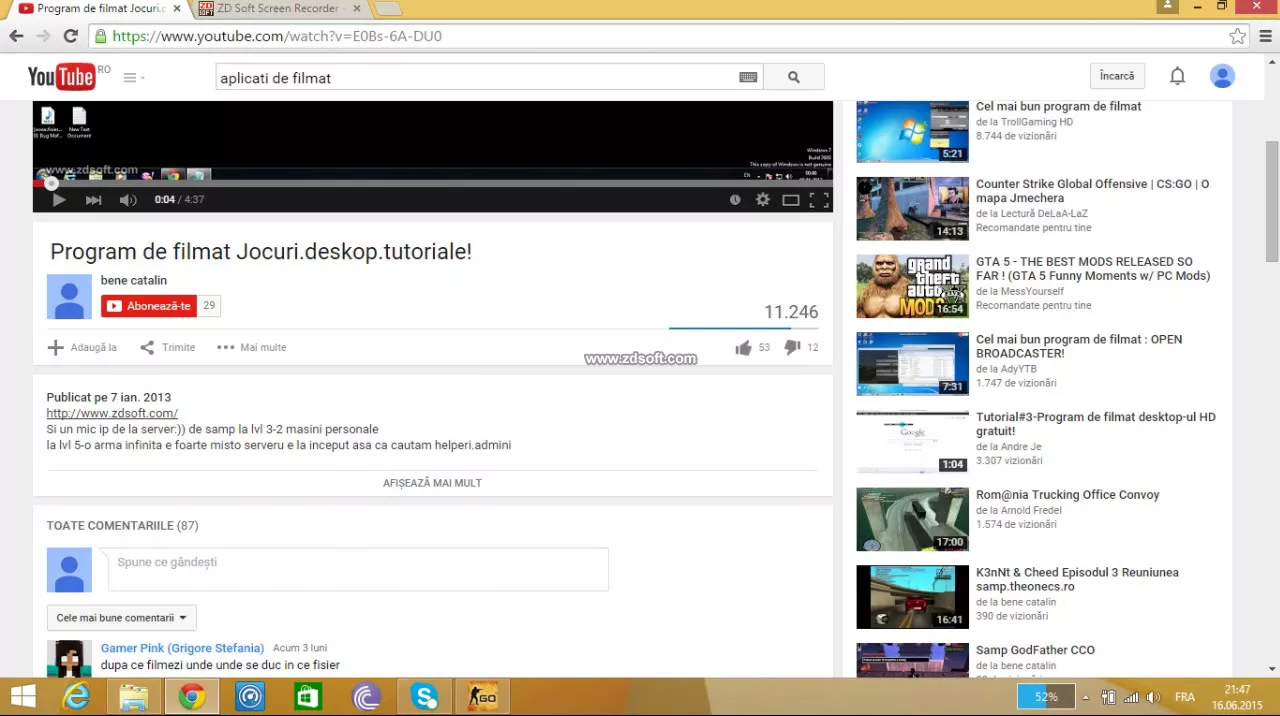This screenshot has height=716, width=1280.
Task: Open Counter-Strike GO taskbar icon
Action: [482, 697]
